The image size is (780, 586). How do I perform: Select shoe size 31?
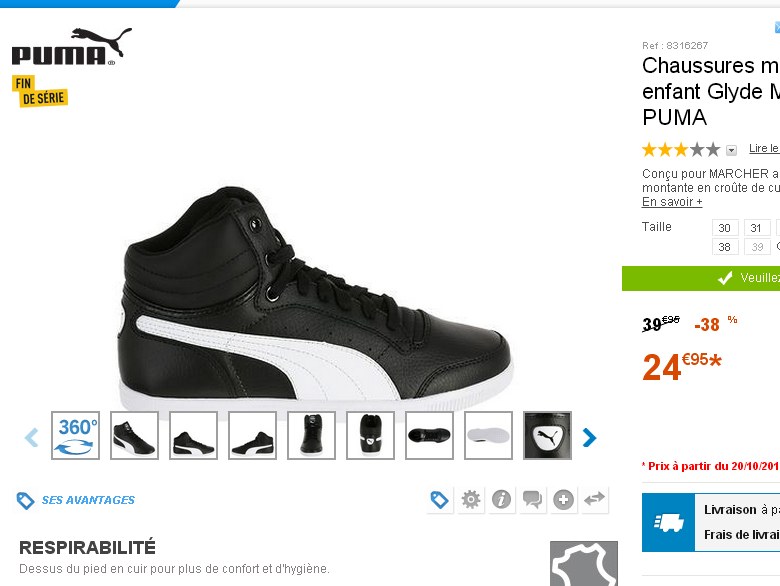(757, 228)
